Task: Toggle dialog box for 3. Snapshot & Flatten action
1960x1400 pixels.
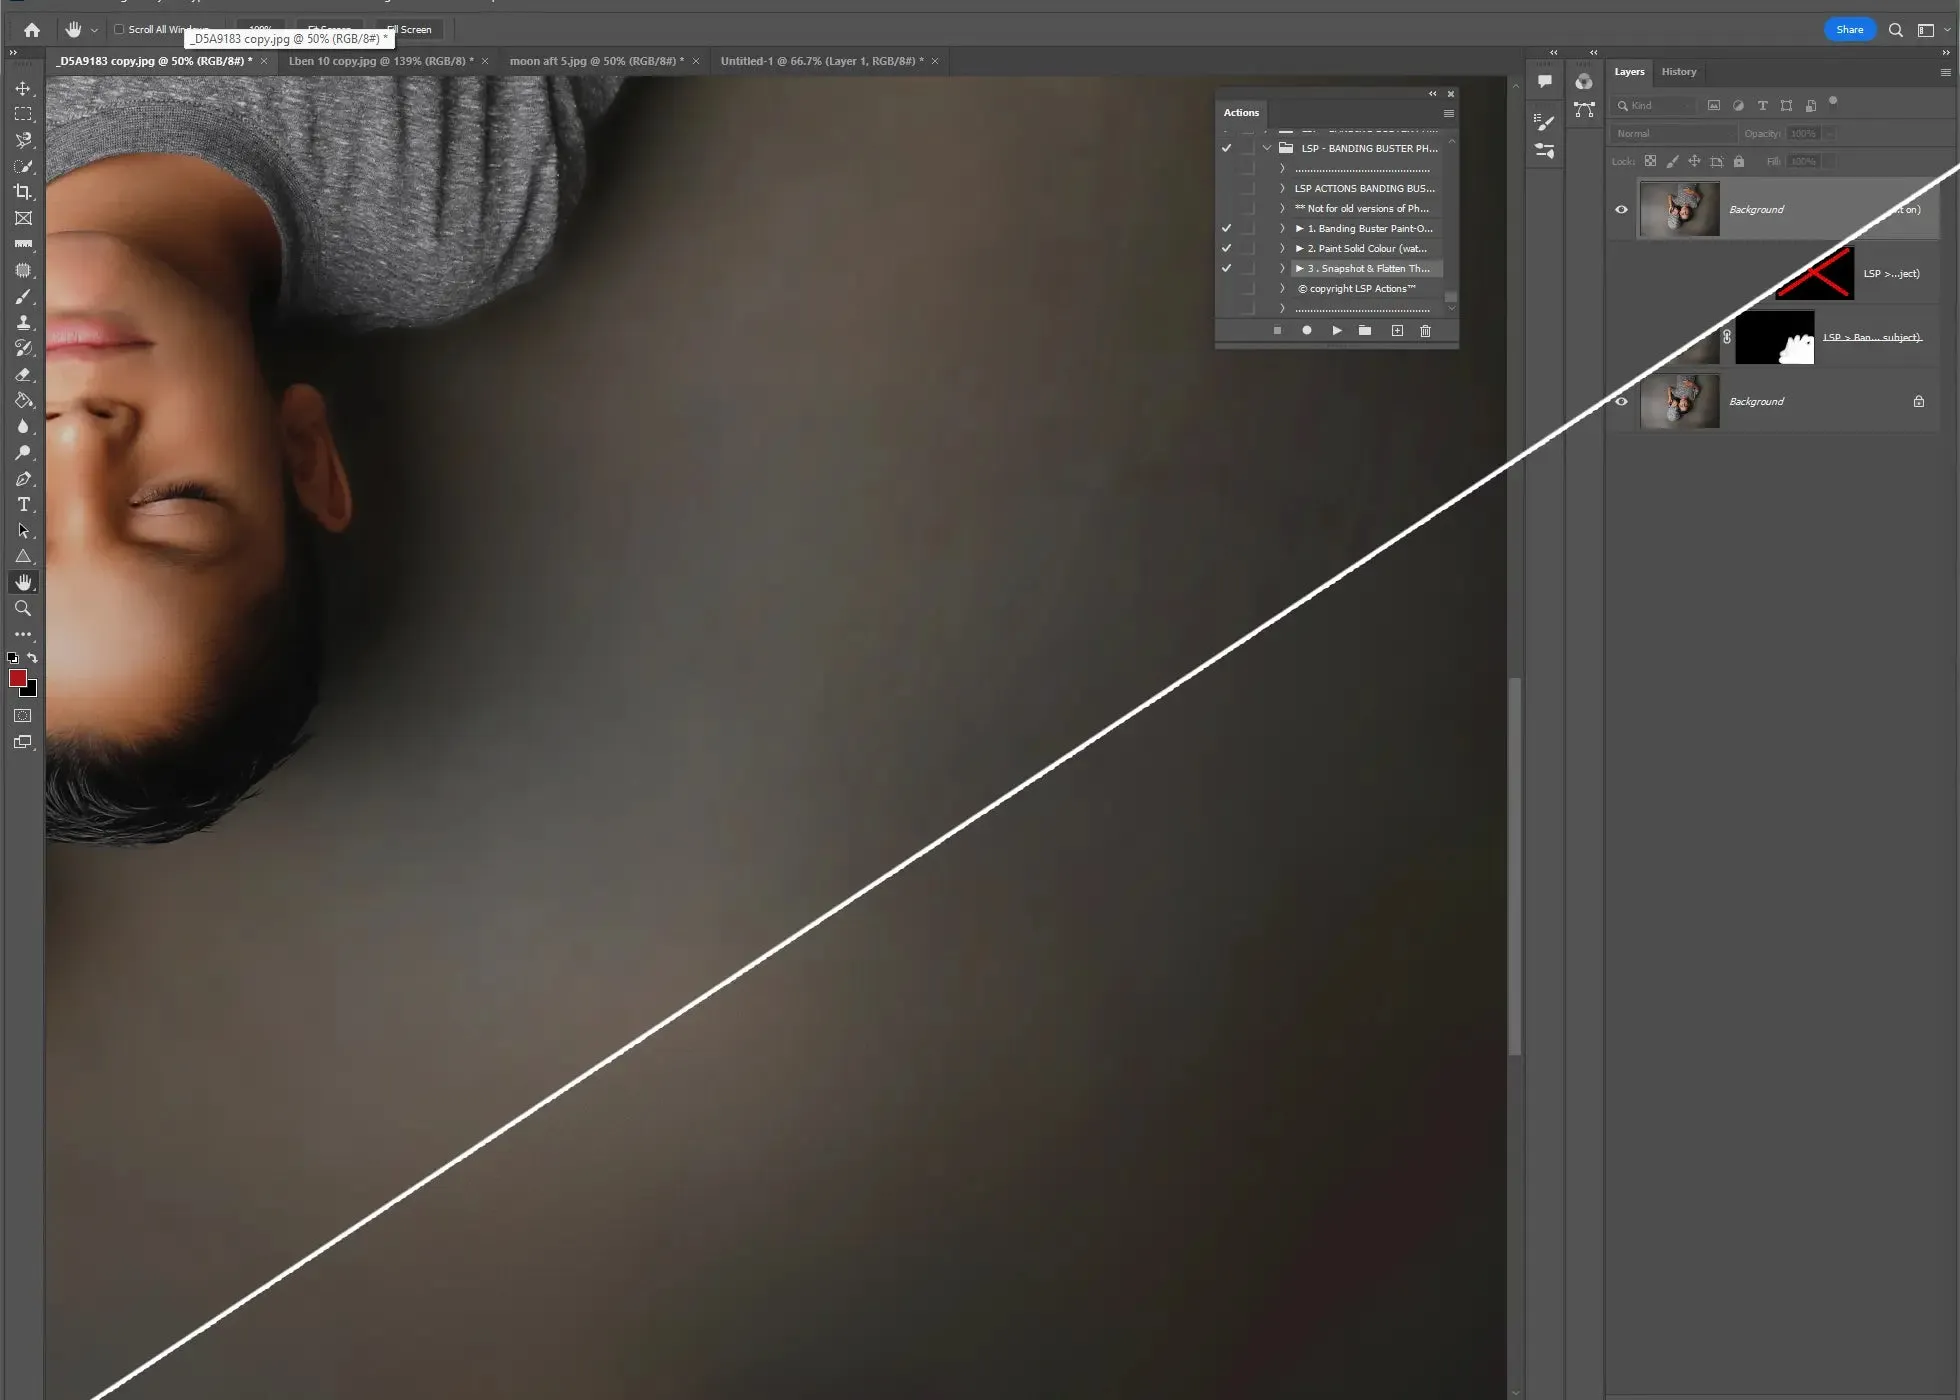Action: coord(1246,268)
